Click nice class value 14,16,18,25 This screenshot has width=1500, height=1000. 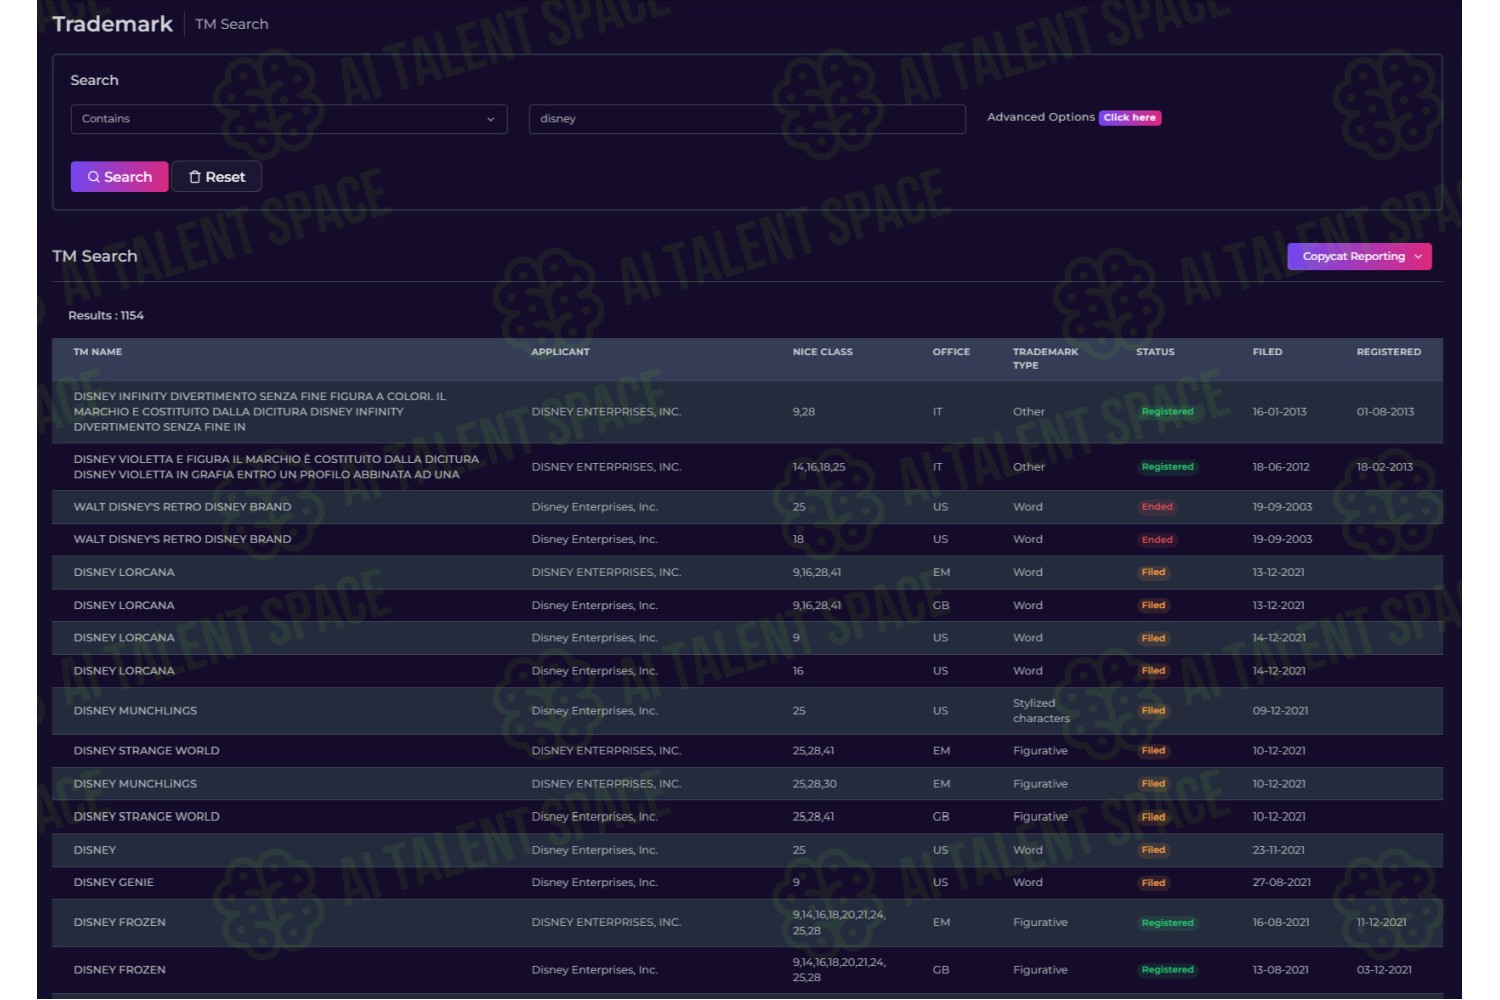pos(819,467)
